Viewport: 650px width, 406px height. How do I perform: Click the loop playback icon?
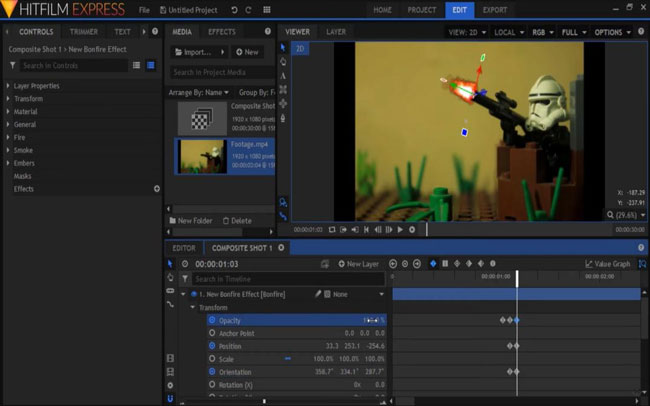tap(332, 229)
